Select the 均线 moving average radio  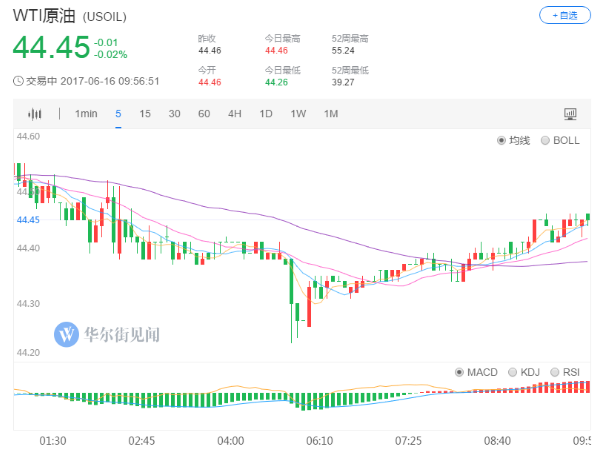click(x=502, y=141)
